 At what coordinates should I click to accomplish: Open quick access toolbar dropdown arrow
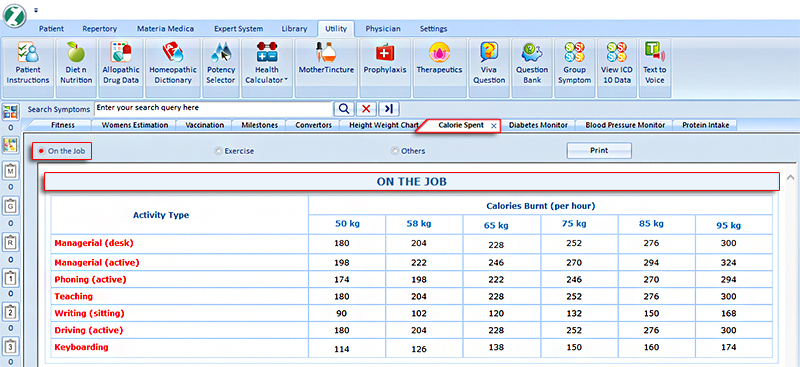point(36,10)
